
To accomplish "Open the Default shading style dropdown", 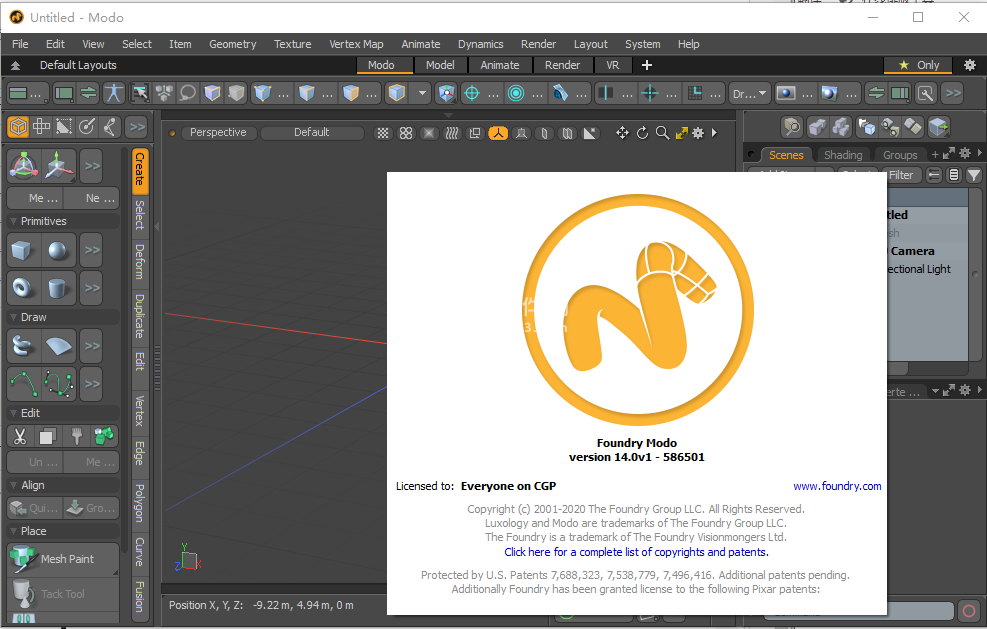I will (312, 132).
